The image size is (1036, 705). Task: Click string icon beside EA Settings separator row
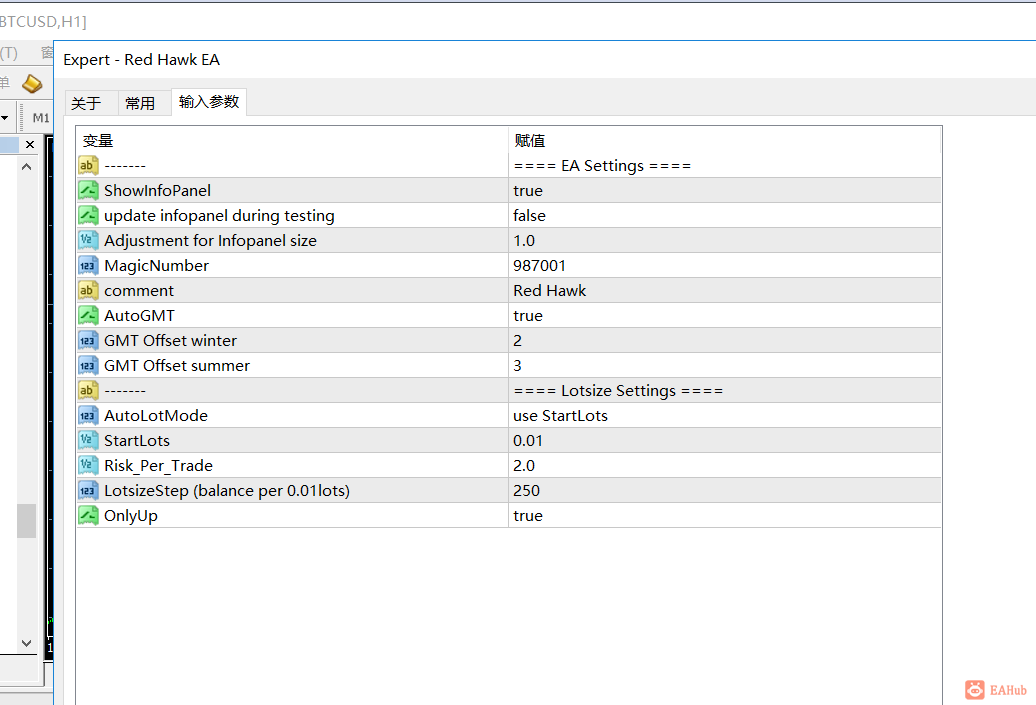(x=88, y=165)
